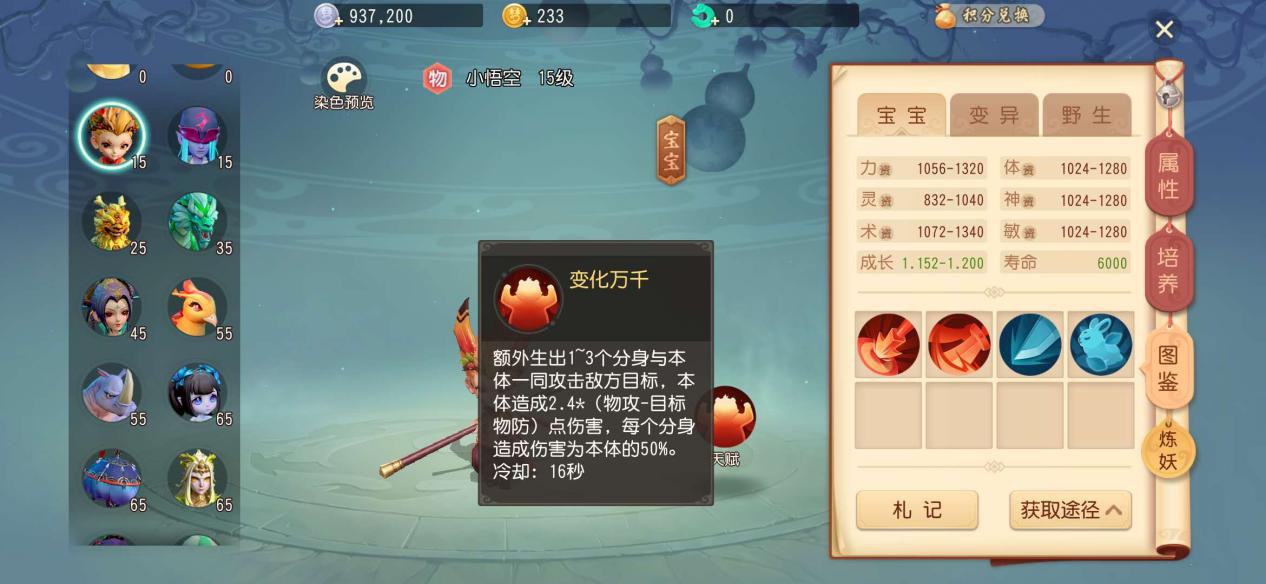
Task: Open 积分兑换 points exchange
Action: [989, 15]
